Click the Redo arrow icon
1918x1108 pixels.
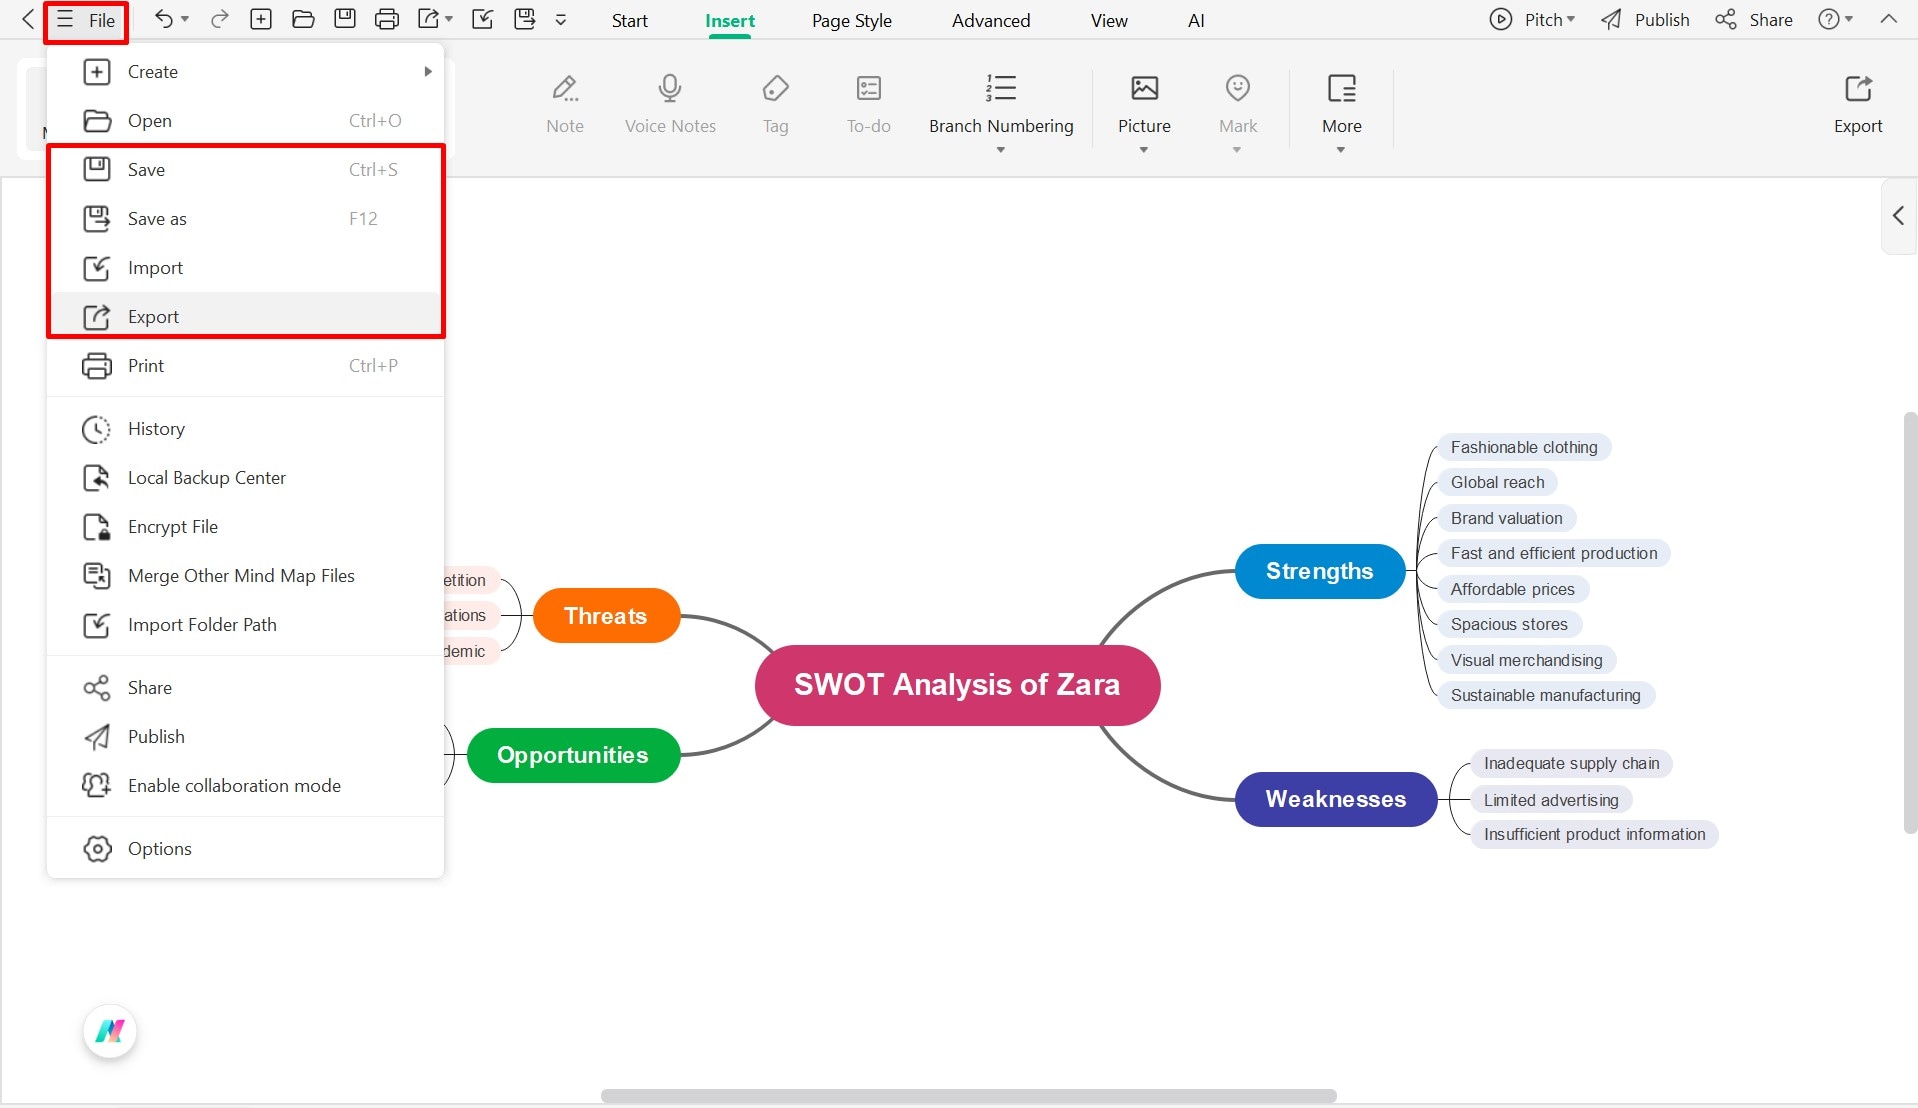220,19
